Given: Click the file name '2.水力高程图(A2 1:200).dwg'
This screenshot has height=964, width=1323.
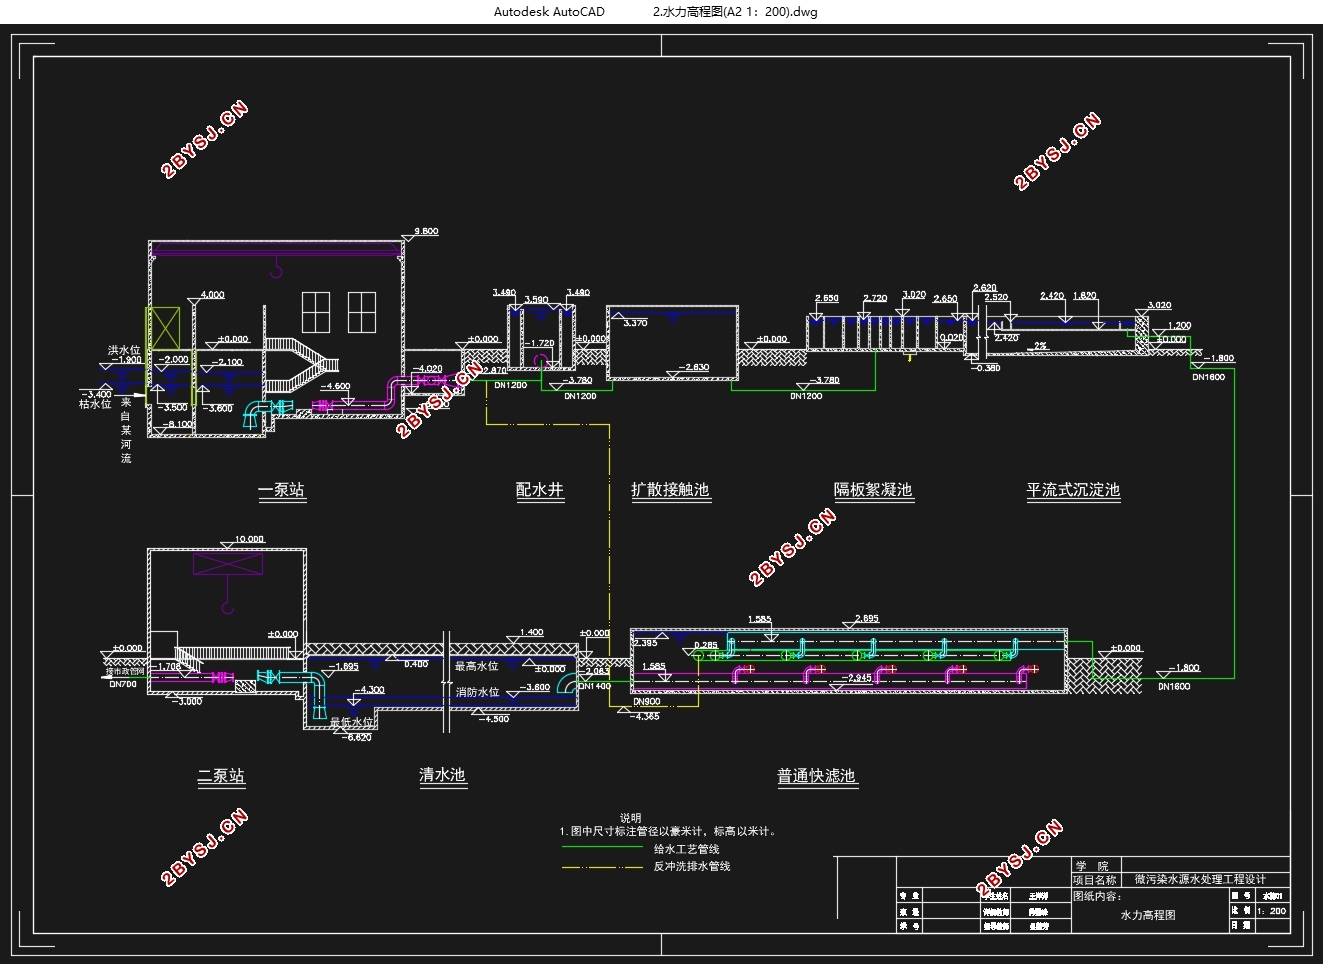Looking at the screenshot, I should pyautogui.click(x=735, y=12).
